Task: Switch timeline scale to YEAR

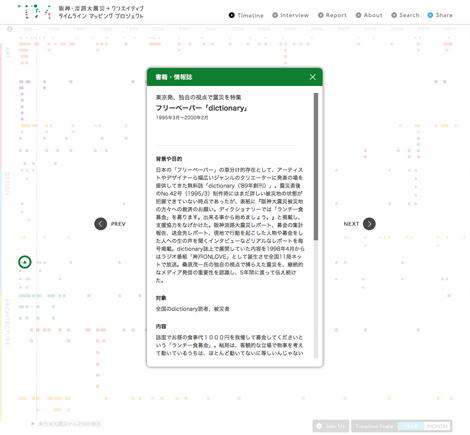Action: tap(411, 426)
